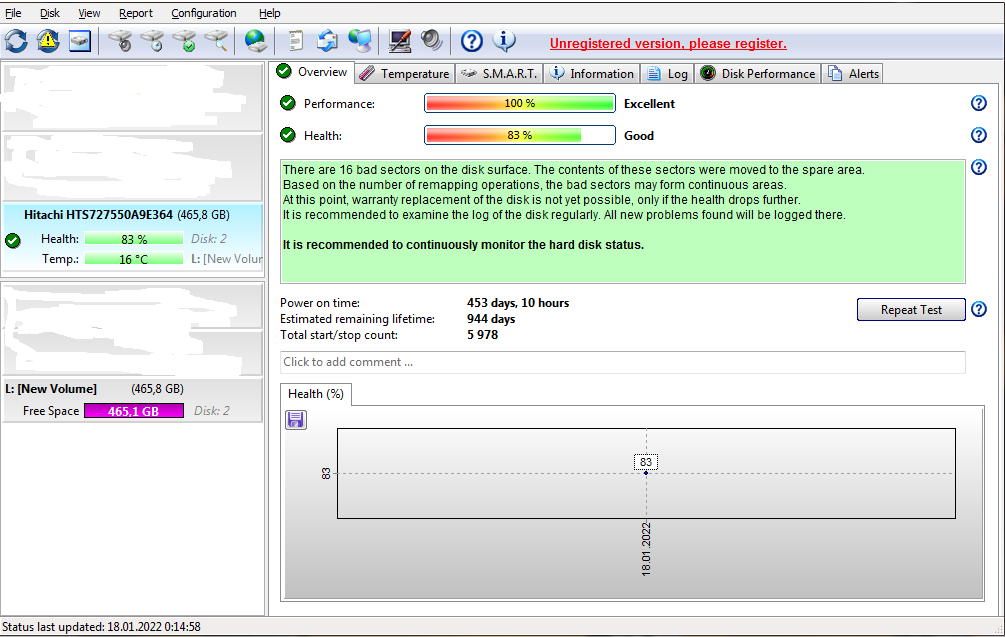This screenshot has width=1005, height=637.
Task: Click help icon beside Repeat Test button
Action: click(978, 309)
